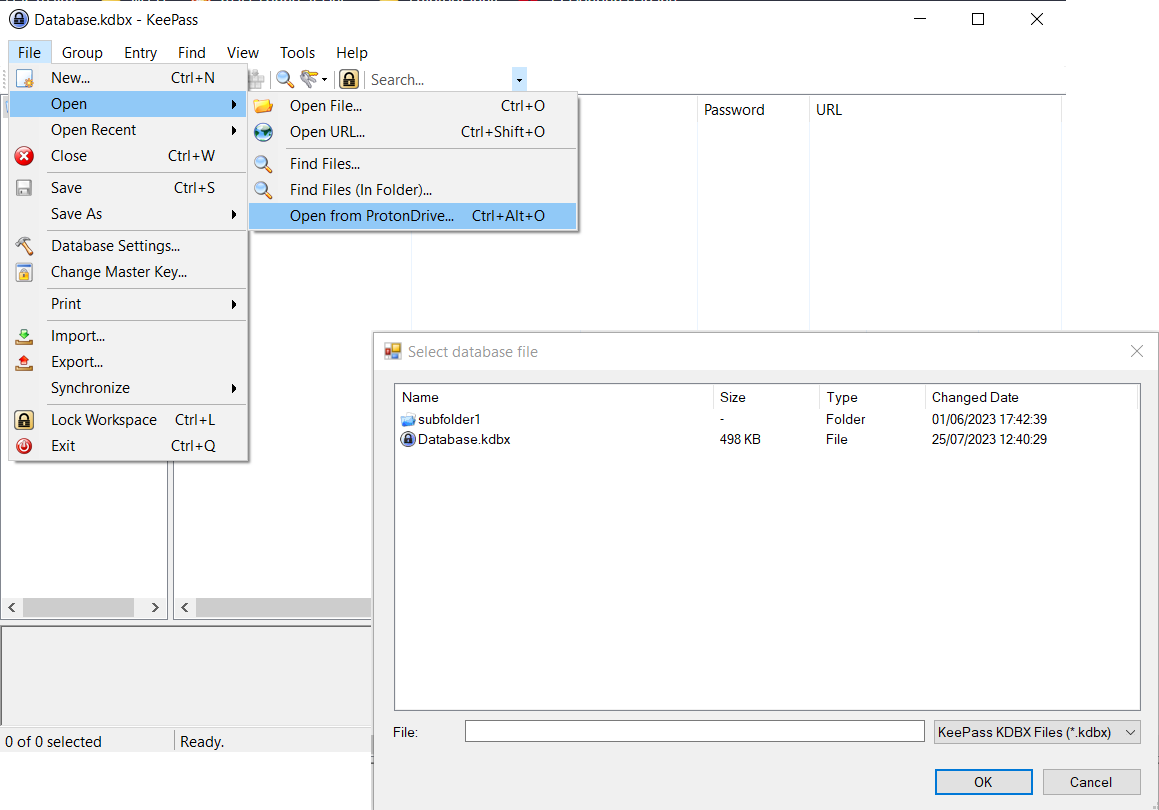Viewport: 1159px width, 810px height.
Task: Click the magnifier icon next to Find Files...
Action: coord(263,164)
